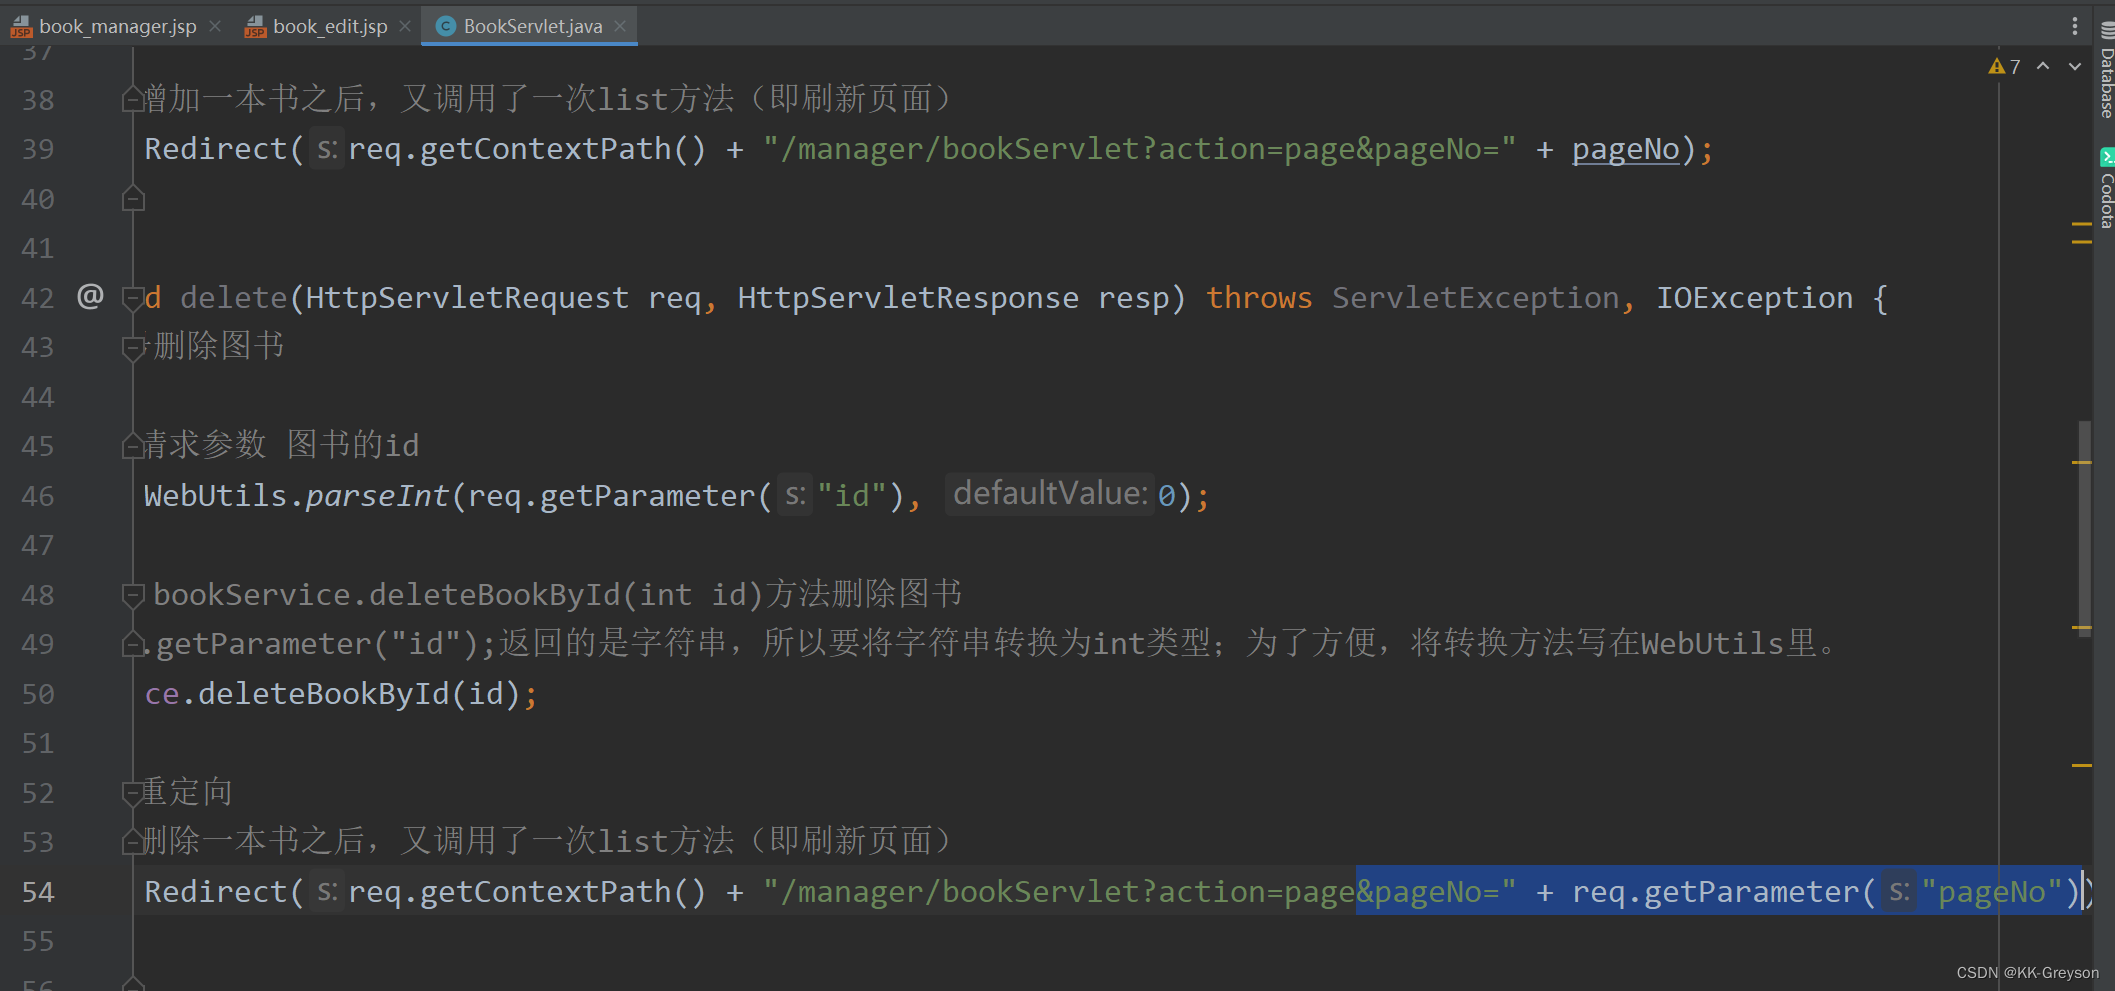2115x991 pixels.
Task: Click the underlined pageNo variable on line 39
Action: (1626, 149)
